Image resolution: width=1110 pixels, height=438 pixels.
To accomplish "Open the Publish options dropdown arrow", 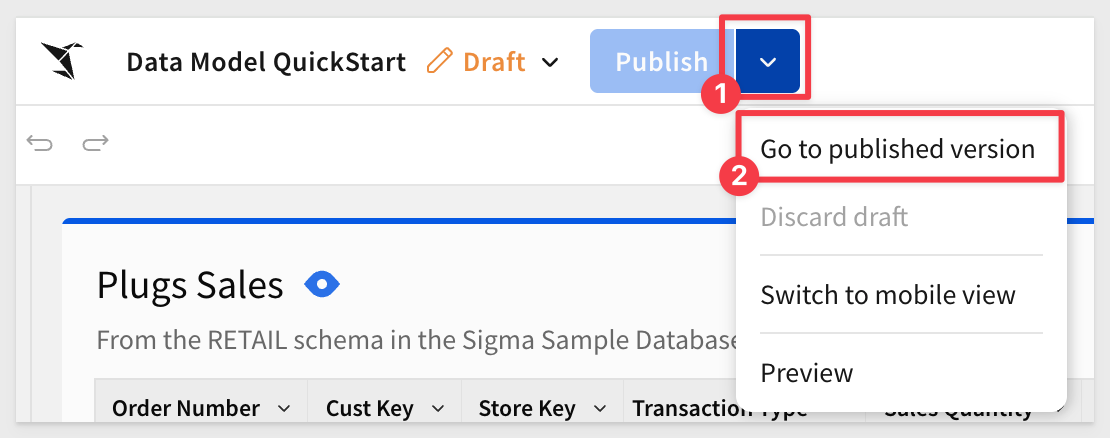I will click(768, 62).
